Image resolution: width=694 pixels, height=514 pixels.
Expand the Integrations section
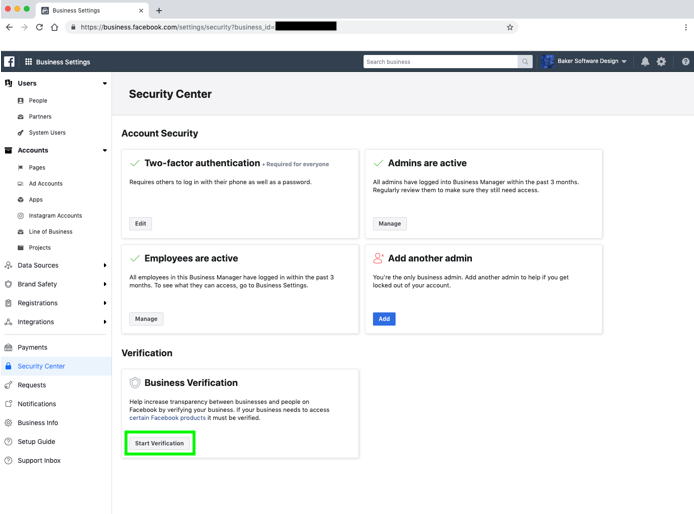pos(105,322)
